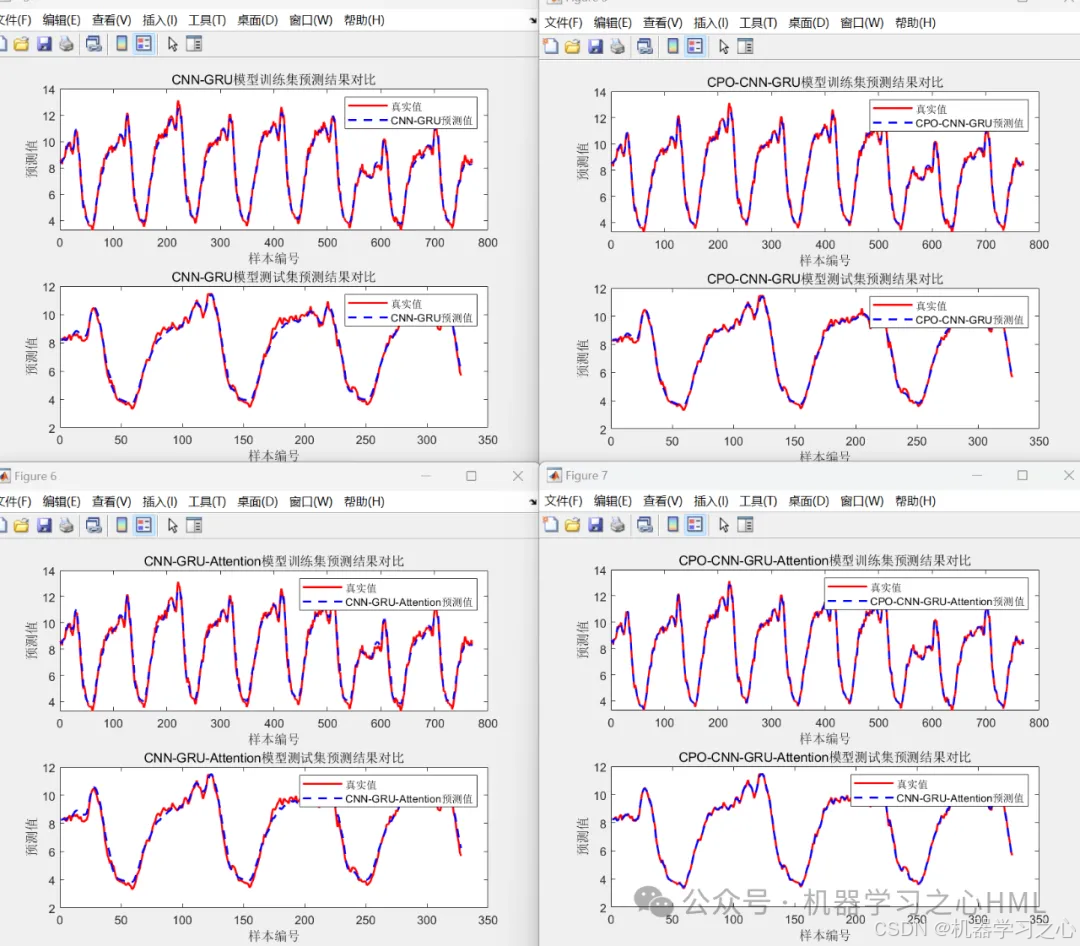The height and width of the screenshot is (946, 1080).
Task: Save the figure in the CPO-CNN-GRU模型 window
Action: point(595,46)
